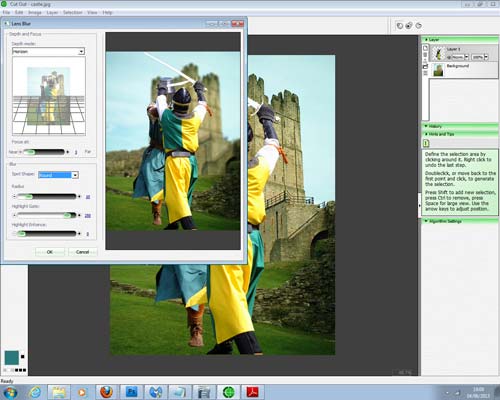The height and width of the screenshot is (400, 500).
Task: Launch Windows Media Player from taskbar
Action: point(82,392)
